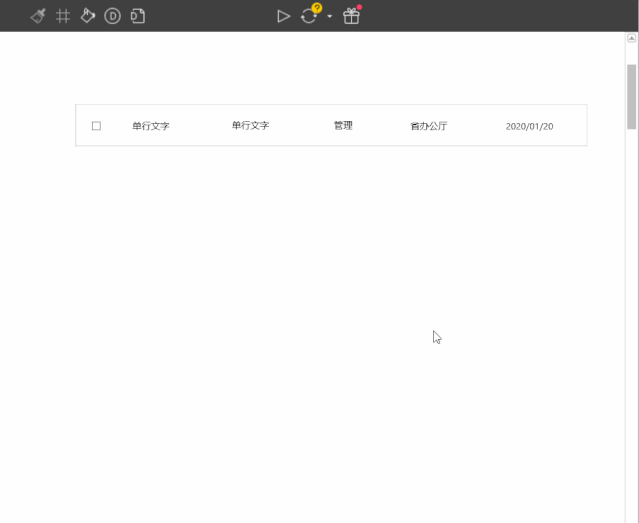
Task: Open the gift box icon
Action: (x=351, y=16)
